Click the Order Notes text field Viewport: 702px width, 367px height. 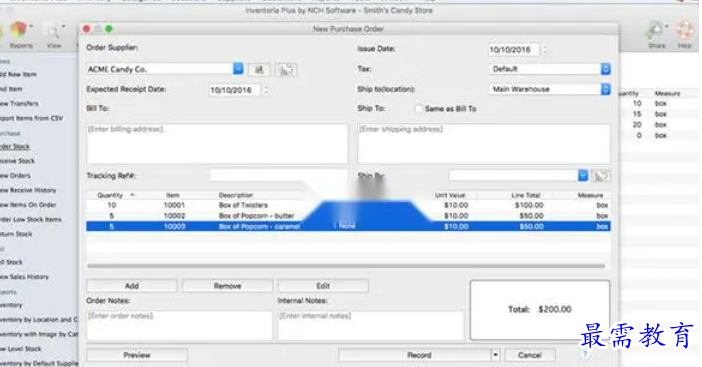(x=180, y=325)
